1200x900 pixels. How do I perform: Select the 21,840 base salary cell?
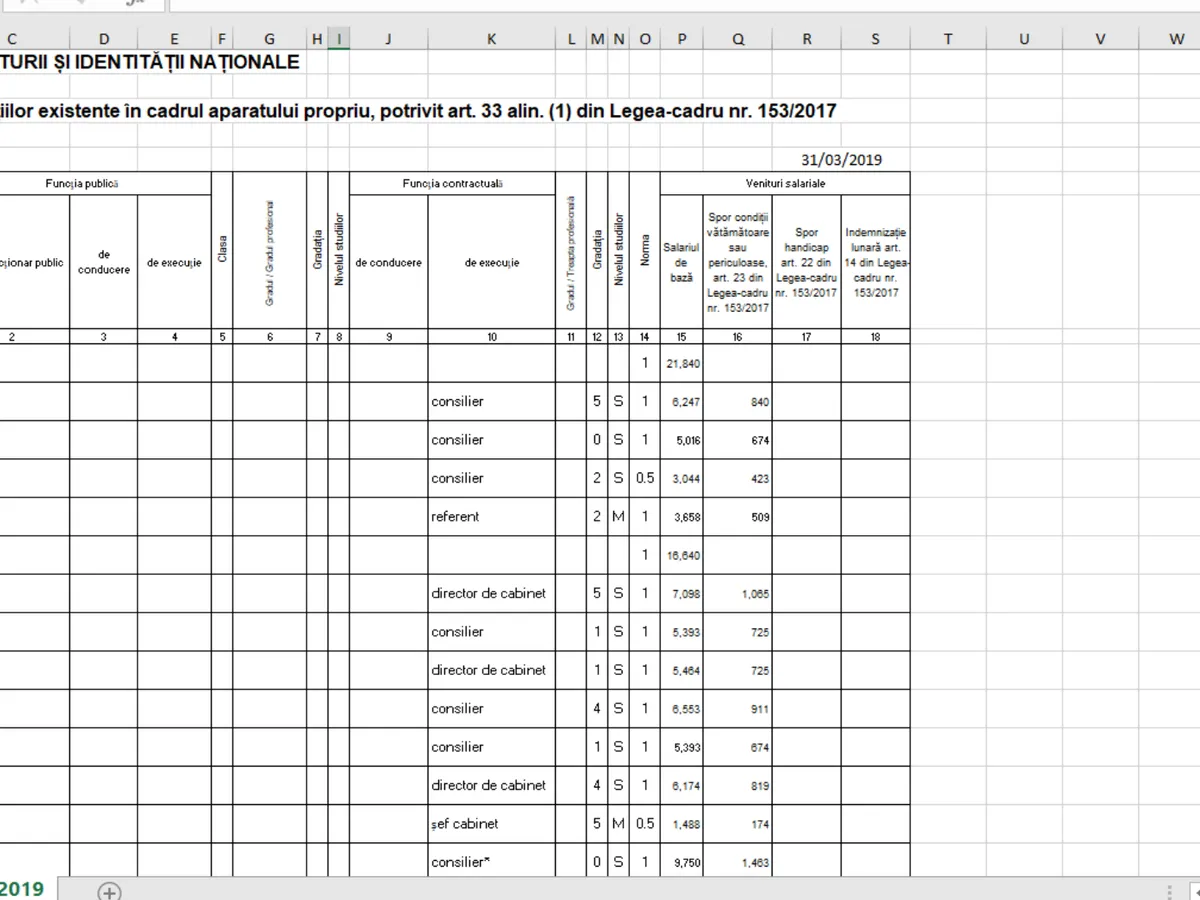tap(682, 364)
